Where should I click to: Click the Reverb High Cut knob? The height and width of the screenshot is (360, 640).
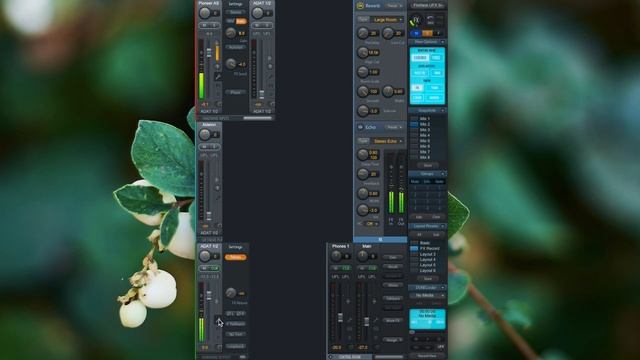click(x=362, y=52)
